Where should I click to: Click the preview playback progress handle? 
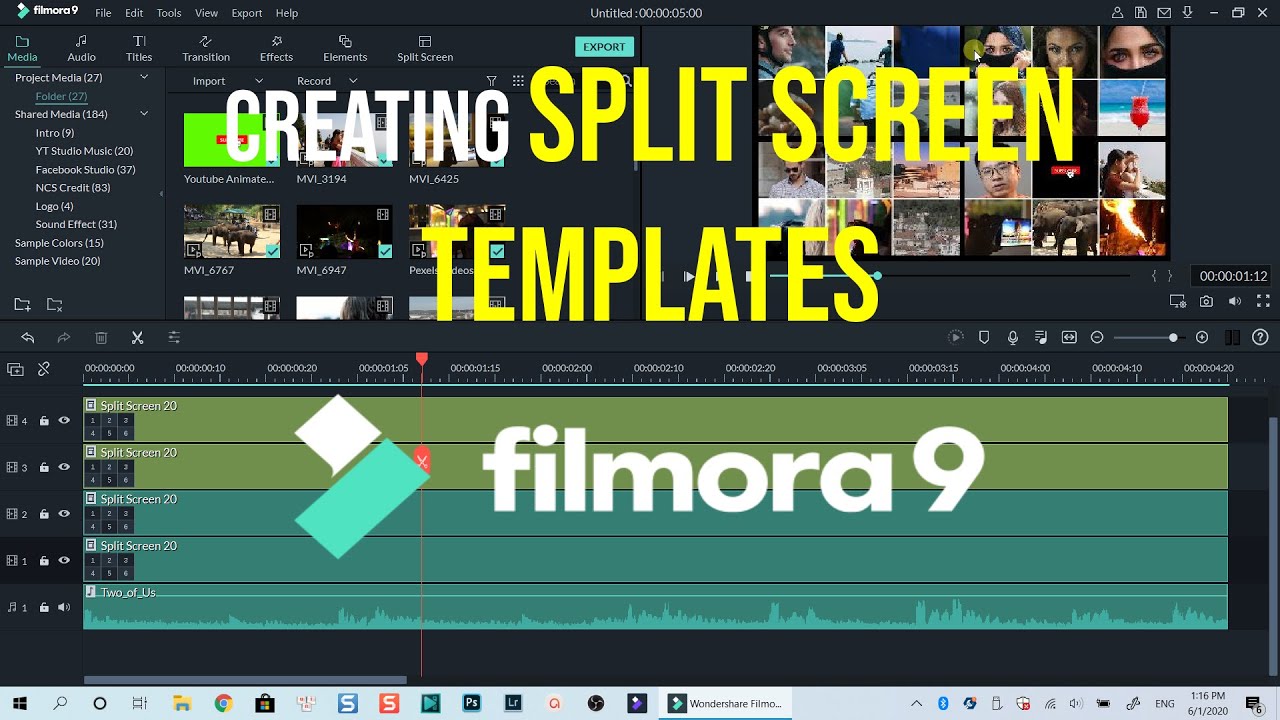coord(877,276)
